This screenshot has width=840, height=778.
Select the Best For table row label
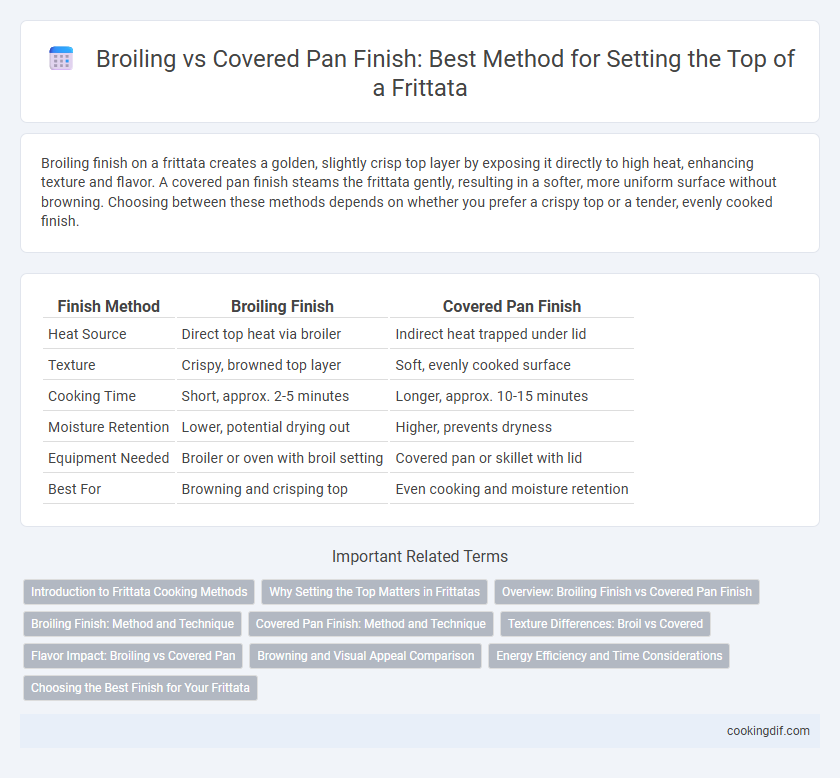74,489
